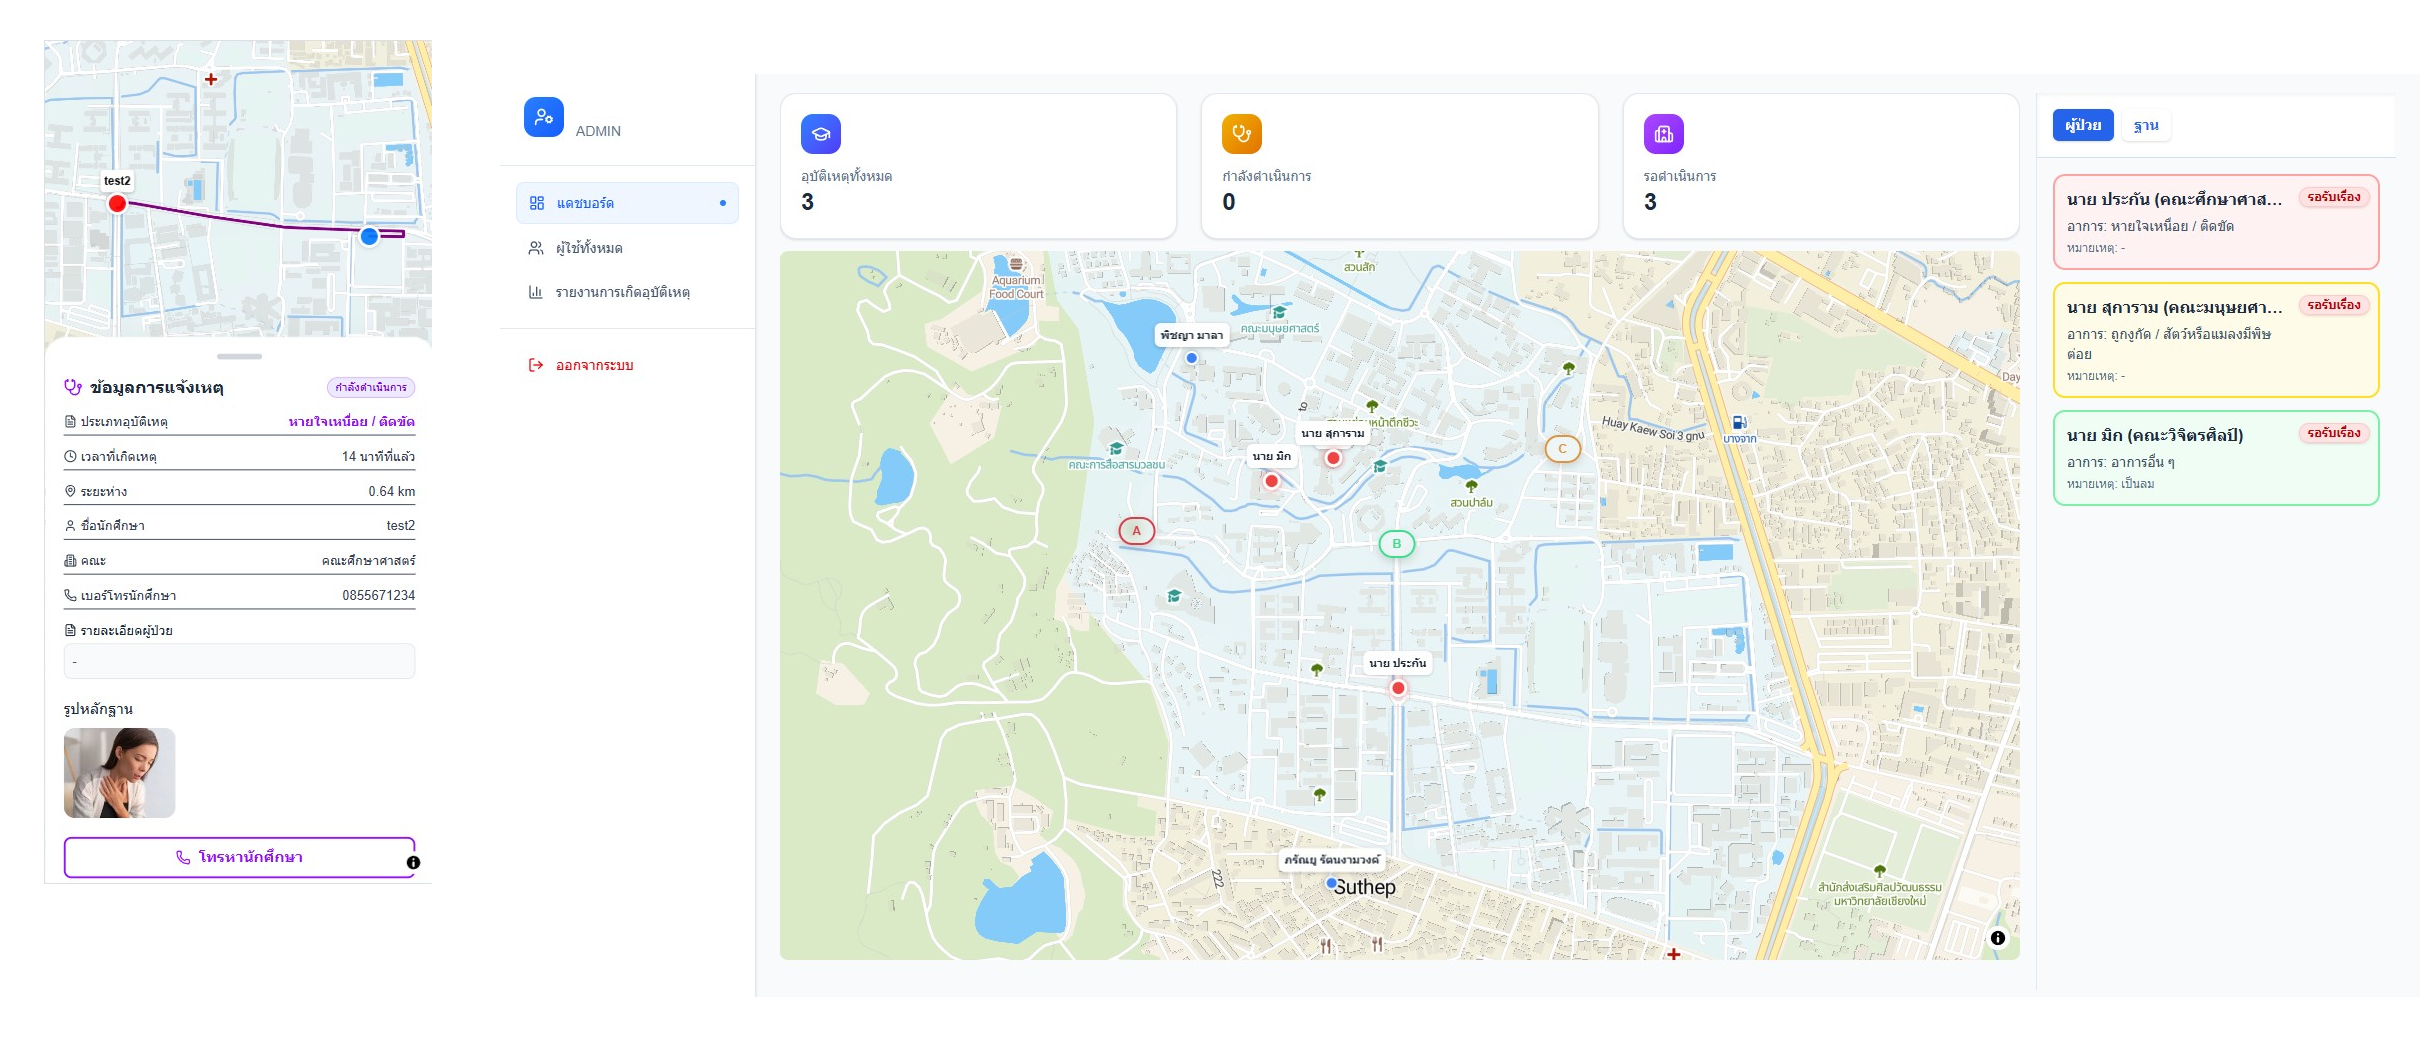Click the blue graduation cap total incidents icon
The width and height of the screenshot is (2434, 1050).
820,134
